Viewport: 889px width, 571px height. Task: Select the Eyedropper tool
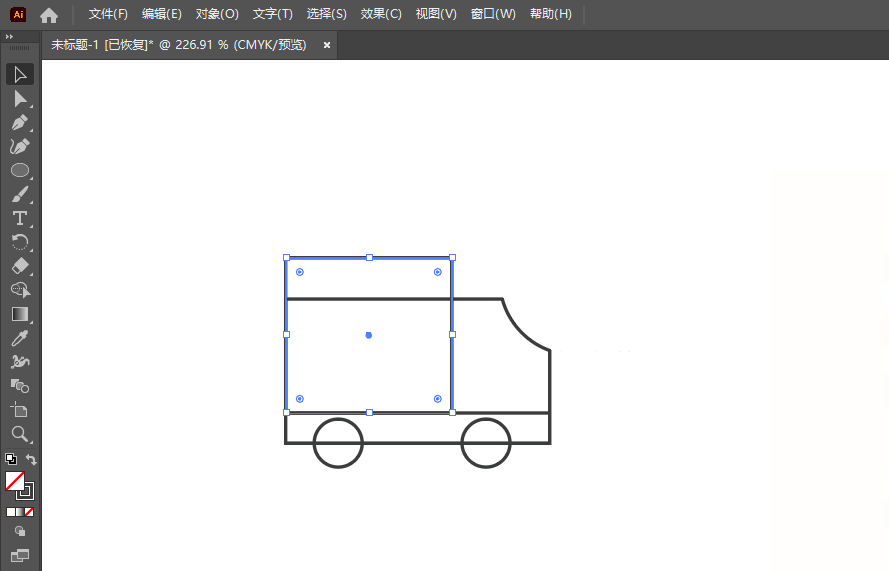(20, 338)
